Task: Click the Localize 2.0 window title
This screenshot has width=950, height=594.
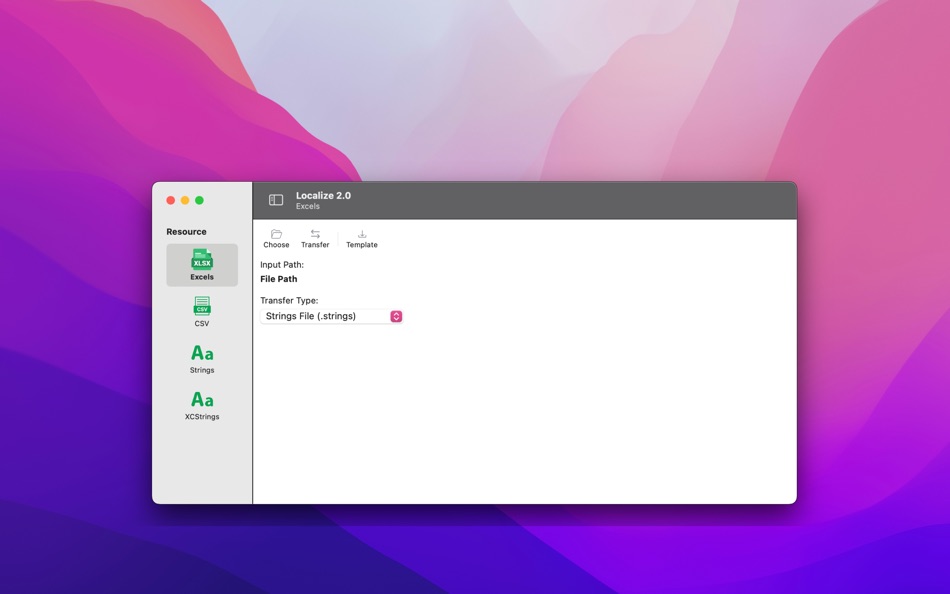Action: tap(322, 195)
